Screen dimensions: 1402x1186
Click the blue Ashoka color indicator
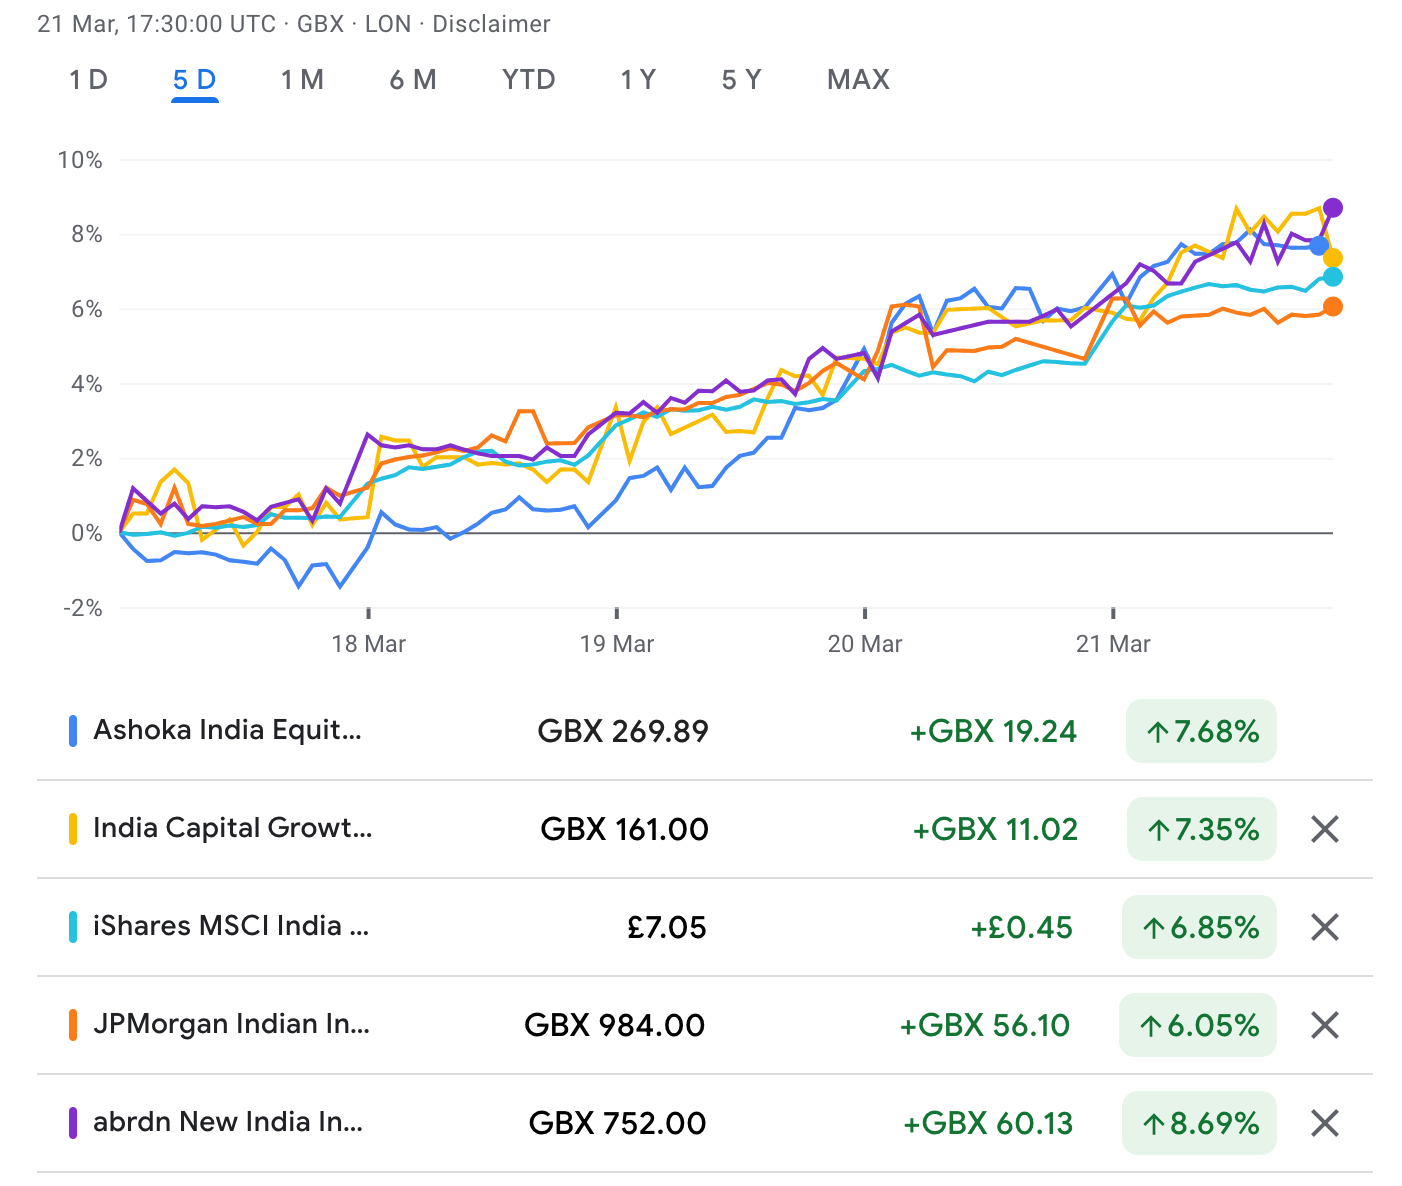pyautogui.click(x=73, y=731)
